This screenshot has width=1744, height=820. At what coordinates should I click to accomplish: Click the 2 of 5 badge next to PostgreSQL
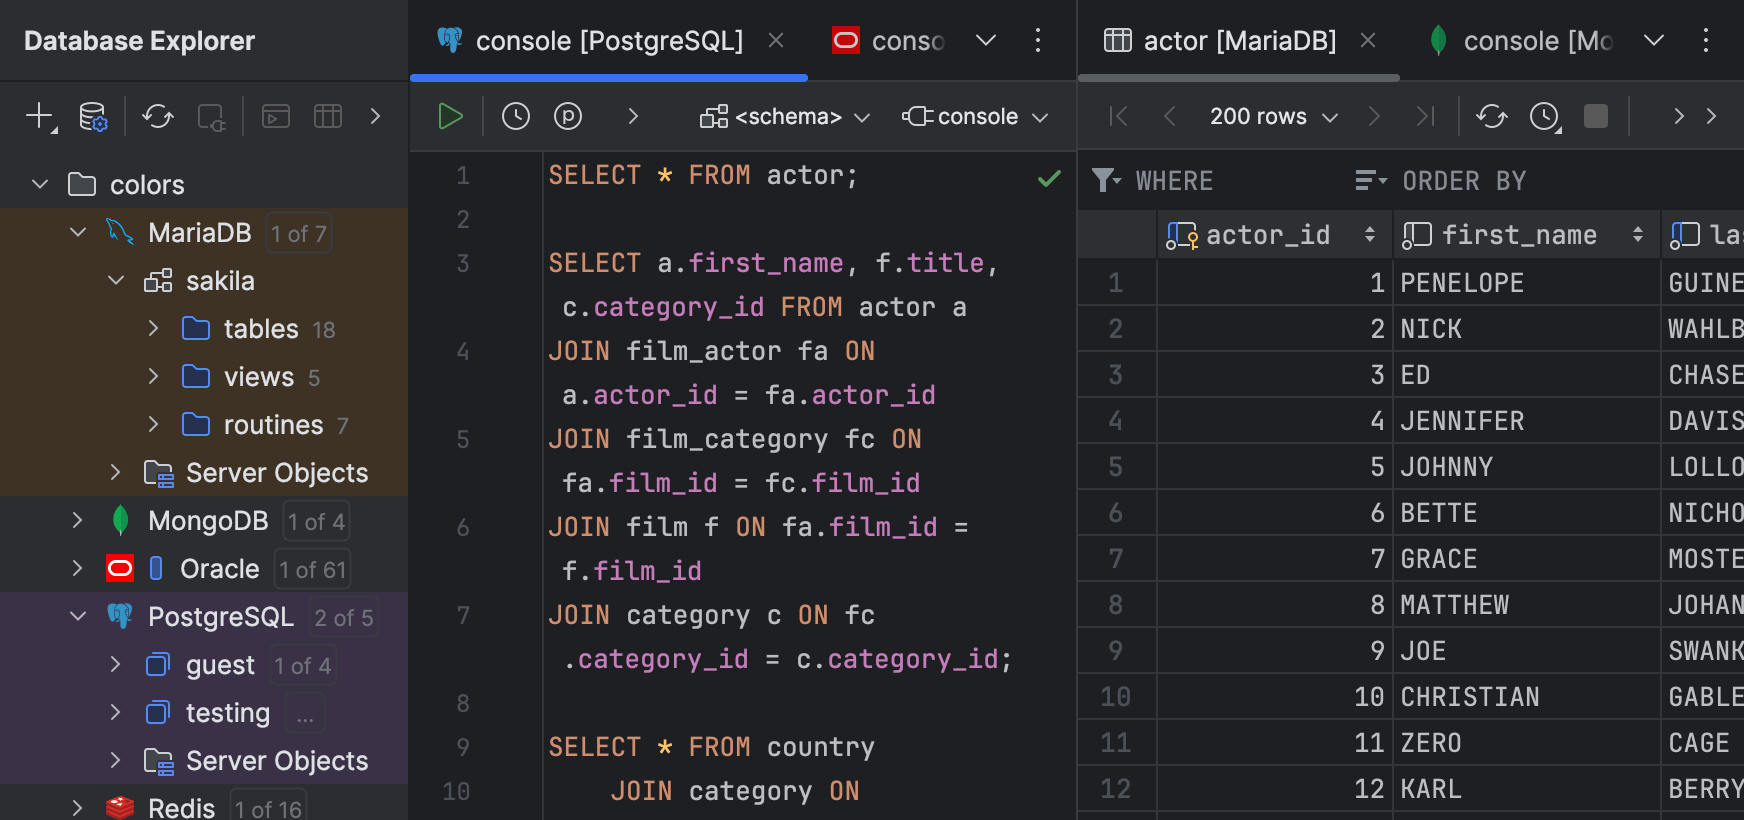[x=343, y=618]
